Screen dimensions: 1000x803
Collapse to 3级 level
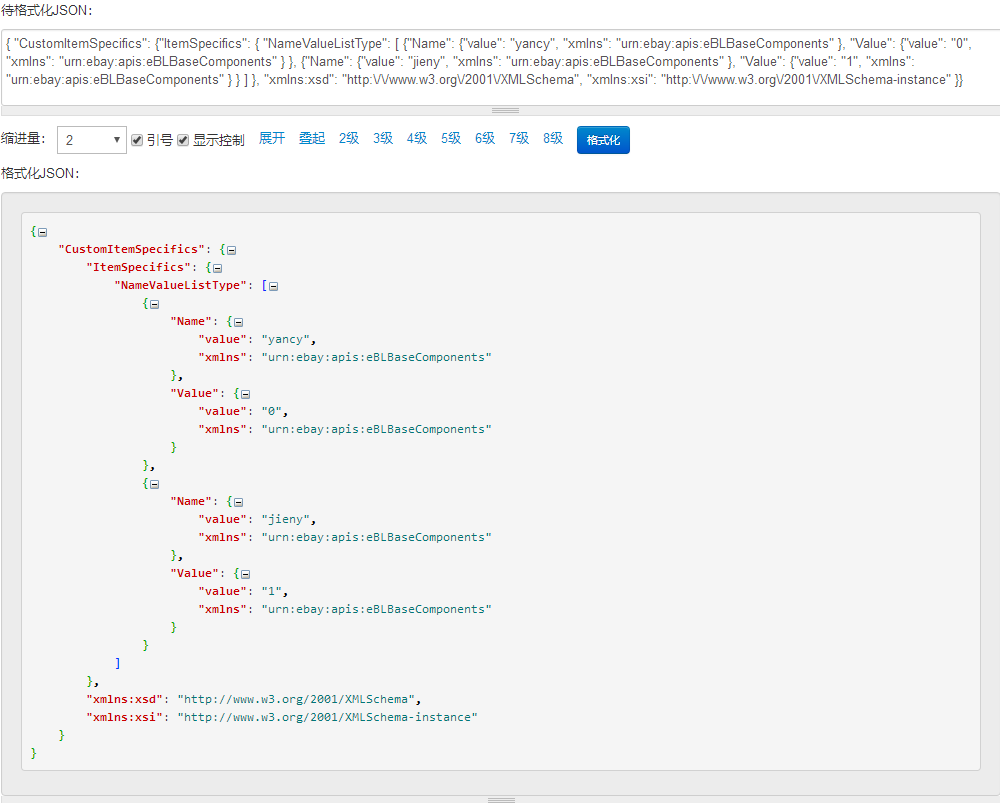[383, 138]
